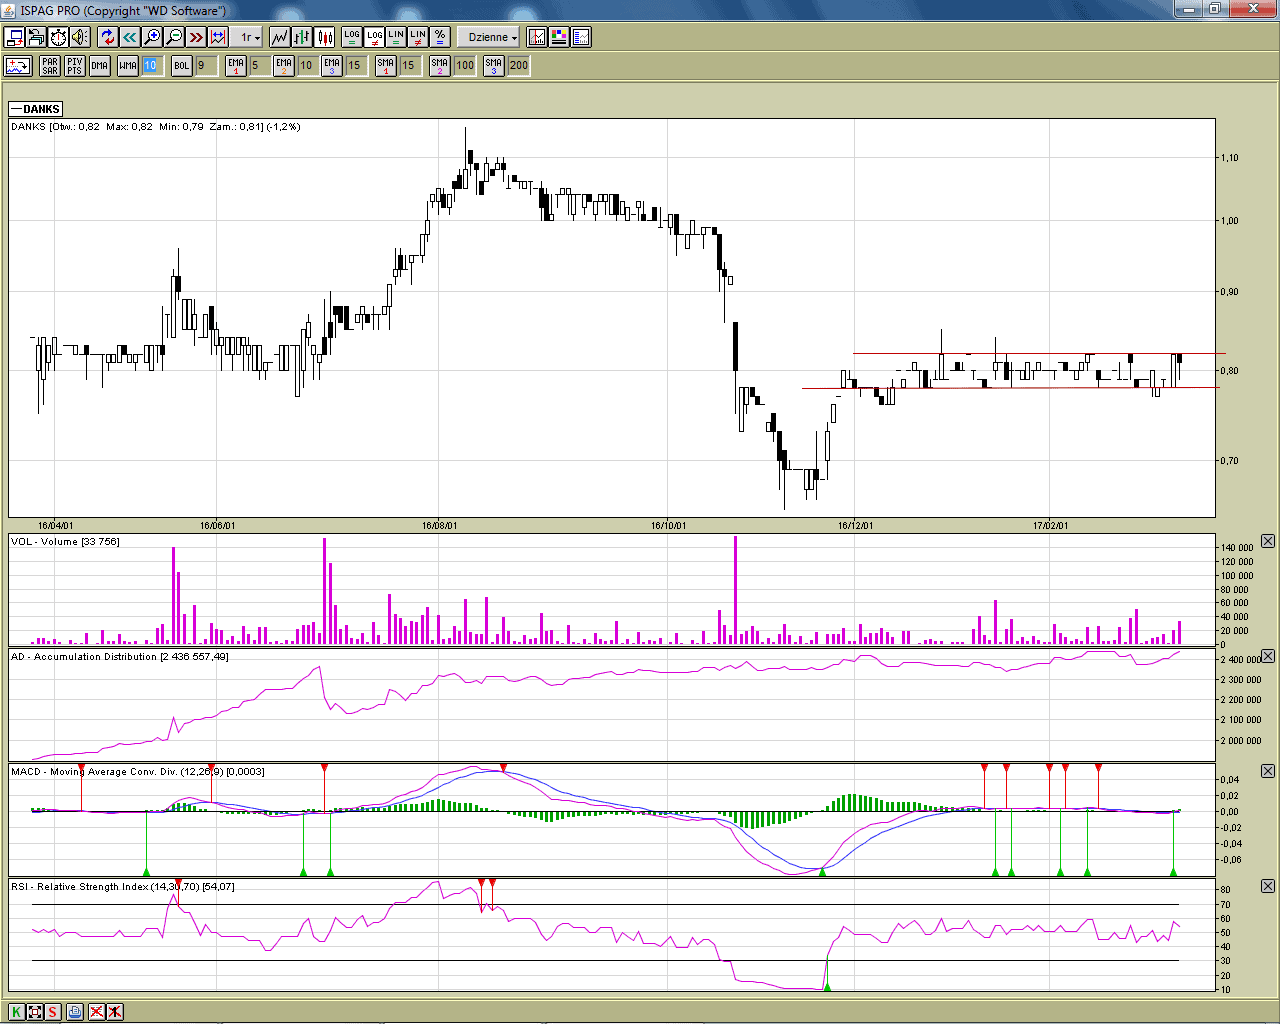This screenshot has height=1024, width=1280.
Task: Click the zoom out magnifier icon
Action: click(x=174, y=37)
